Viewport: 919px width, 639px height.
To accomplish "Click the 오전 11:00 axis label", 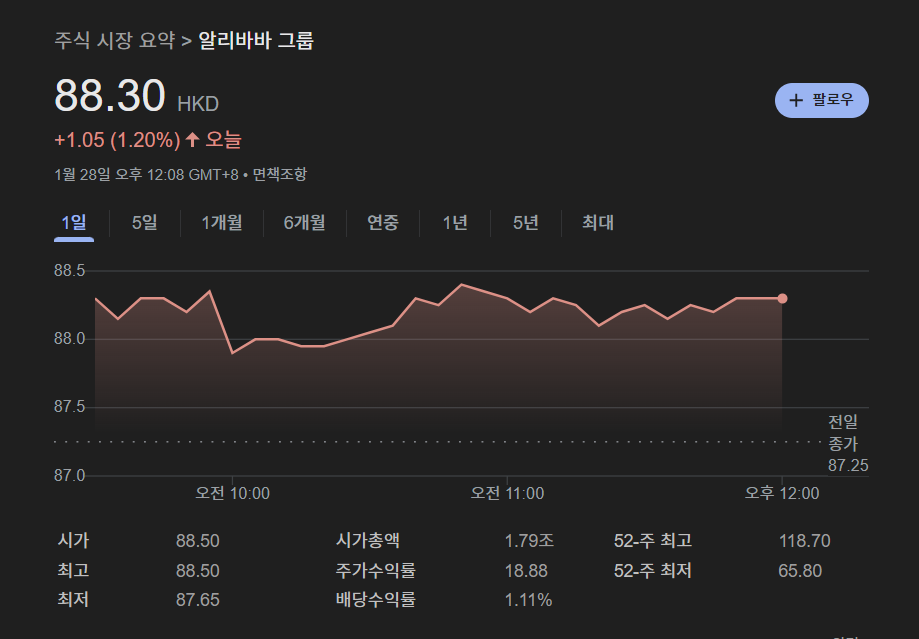I will [x=508, y=494].
